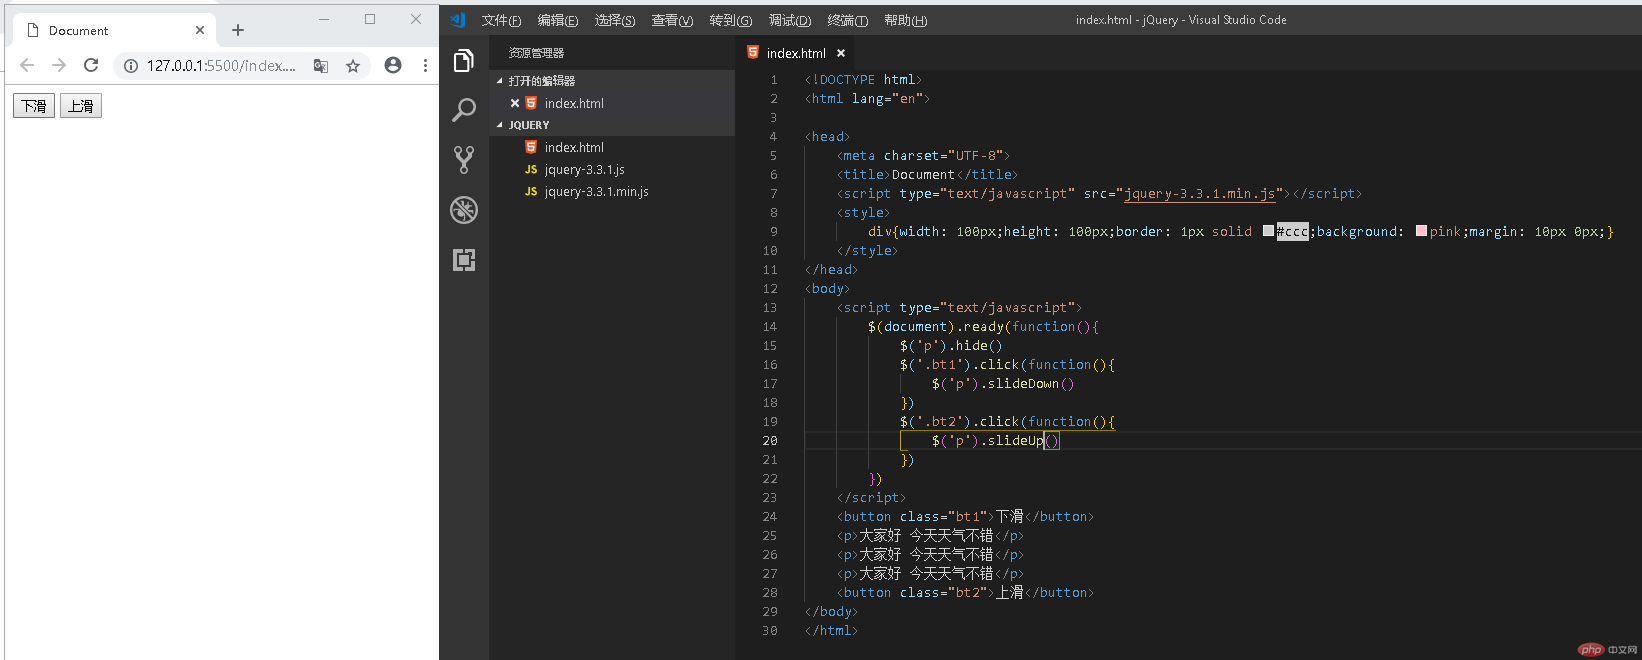Open jquery-3.3.1.js in the file explorer
This screenshot has width=1642, height=660.
pos(584,169)
